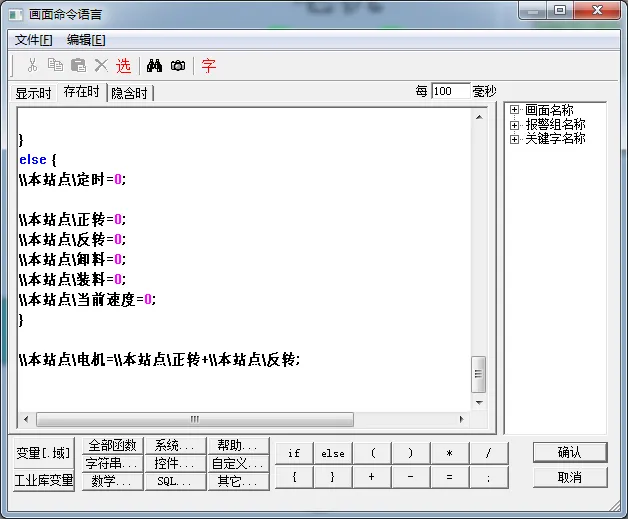Viewport: 628px width, 519px height.
Task: Click the horizontal scrollbar thumb
Action: (195, 419)
